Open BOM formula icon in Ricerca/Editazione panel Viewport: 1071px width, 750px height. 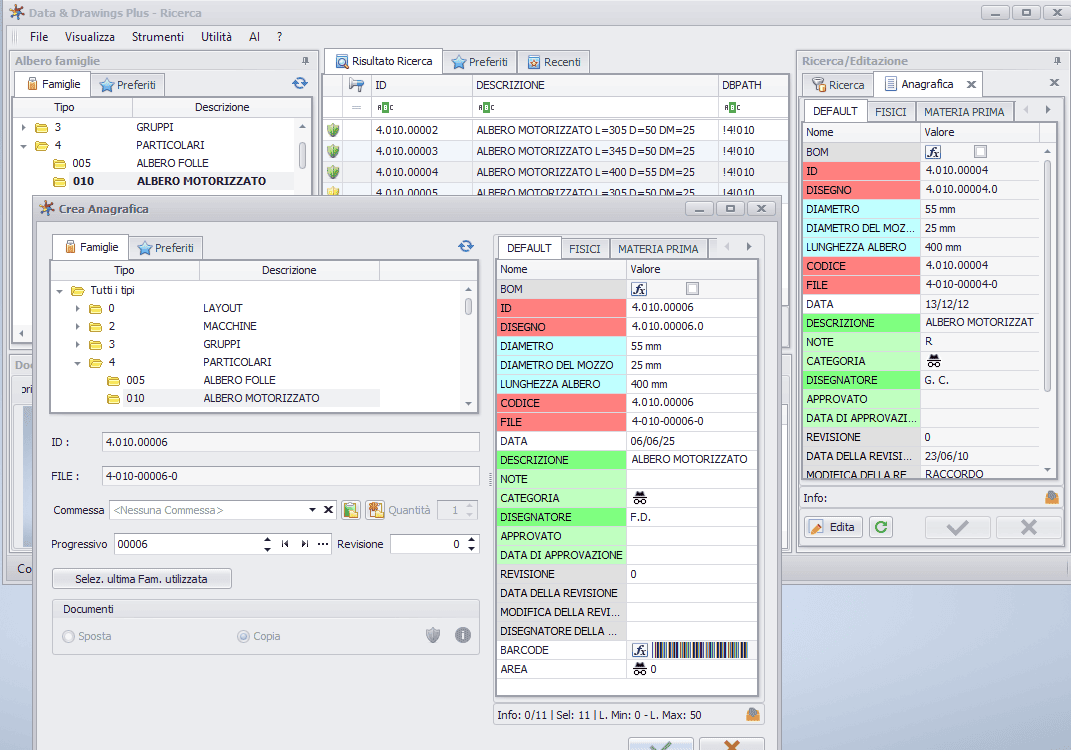point(932,152)
